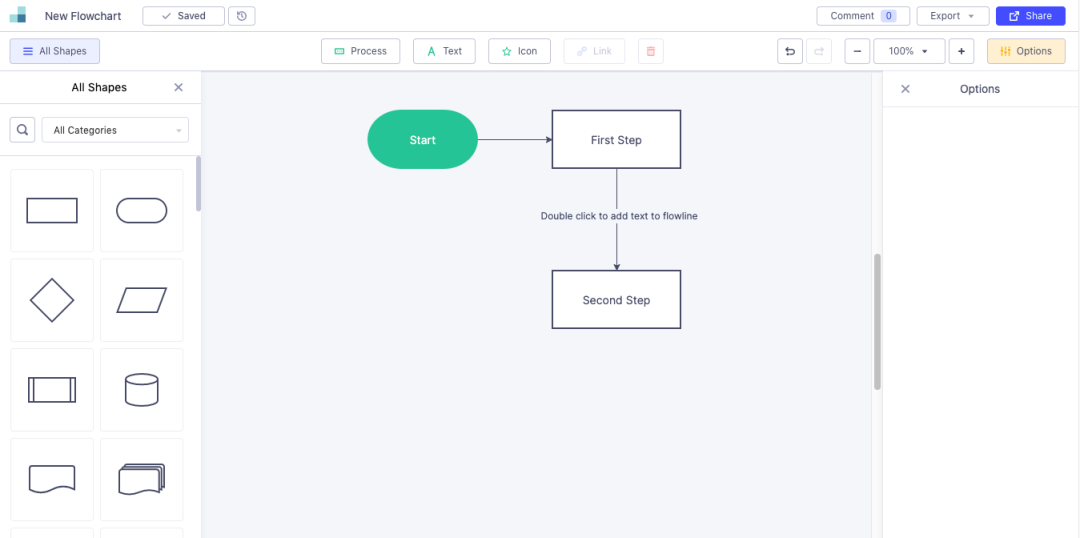This screenshot has width=1080, height=538.
Task: Redo the last action
Action: (819, 51)
